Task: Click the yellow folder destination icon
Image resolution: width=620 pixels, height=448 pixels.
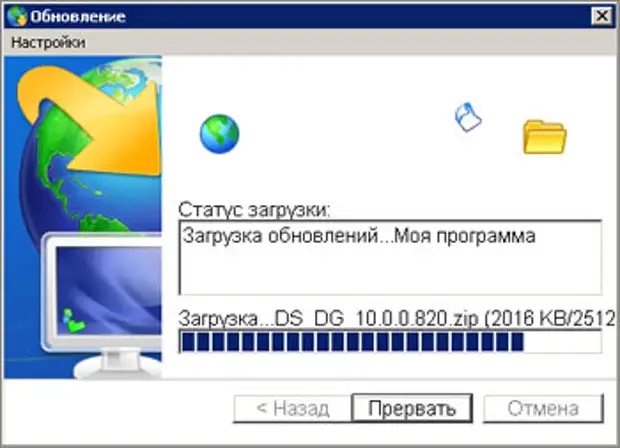Action: tap(544, 136)
